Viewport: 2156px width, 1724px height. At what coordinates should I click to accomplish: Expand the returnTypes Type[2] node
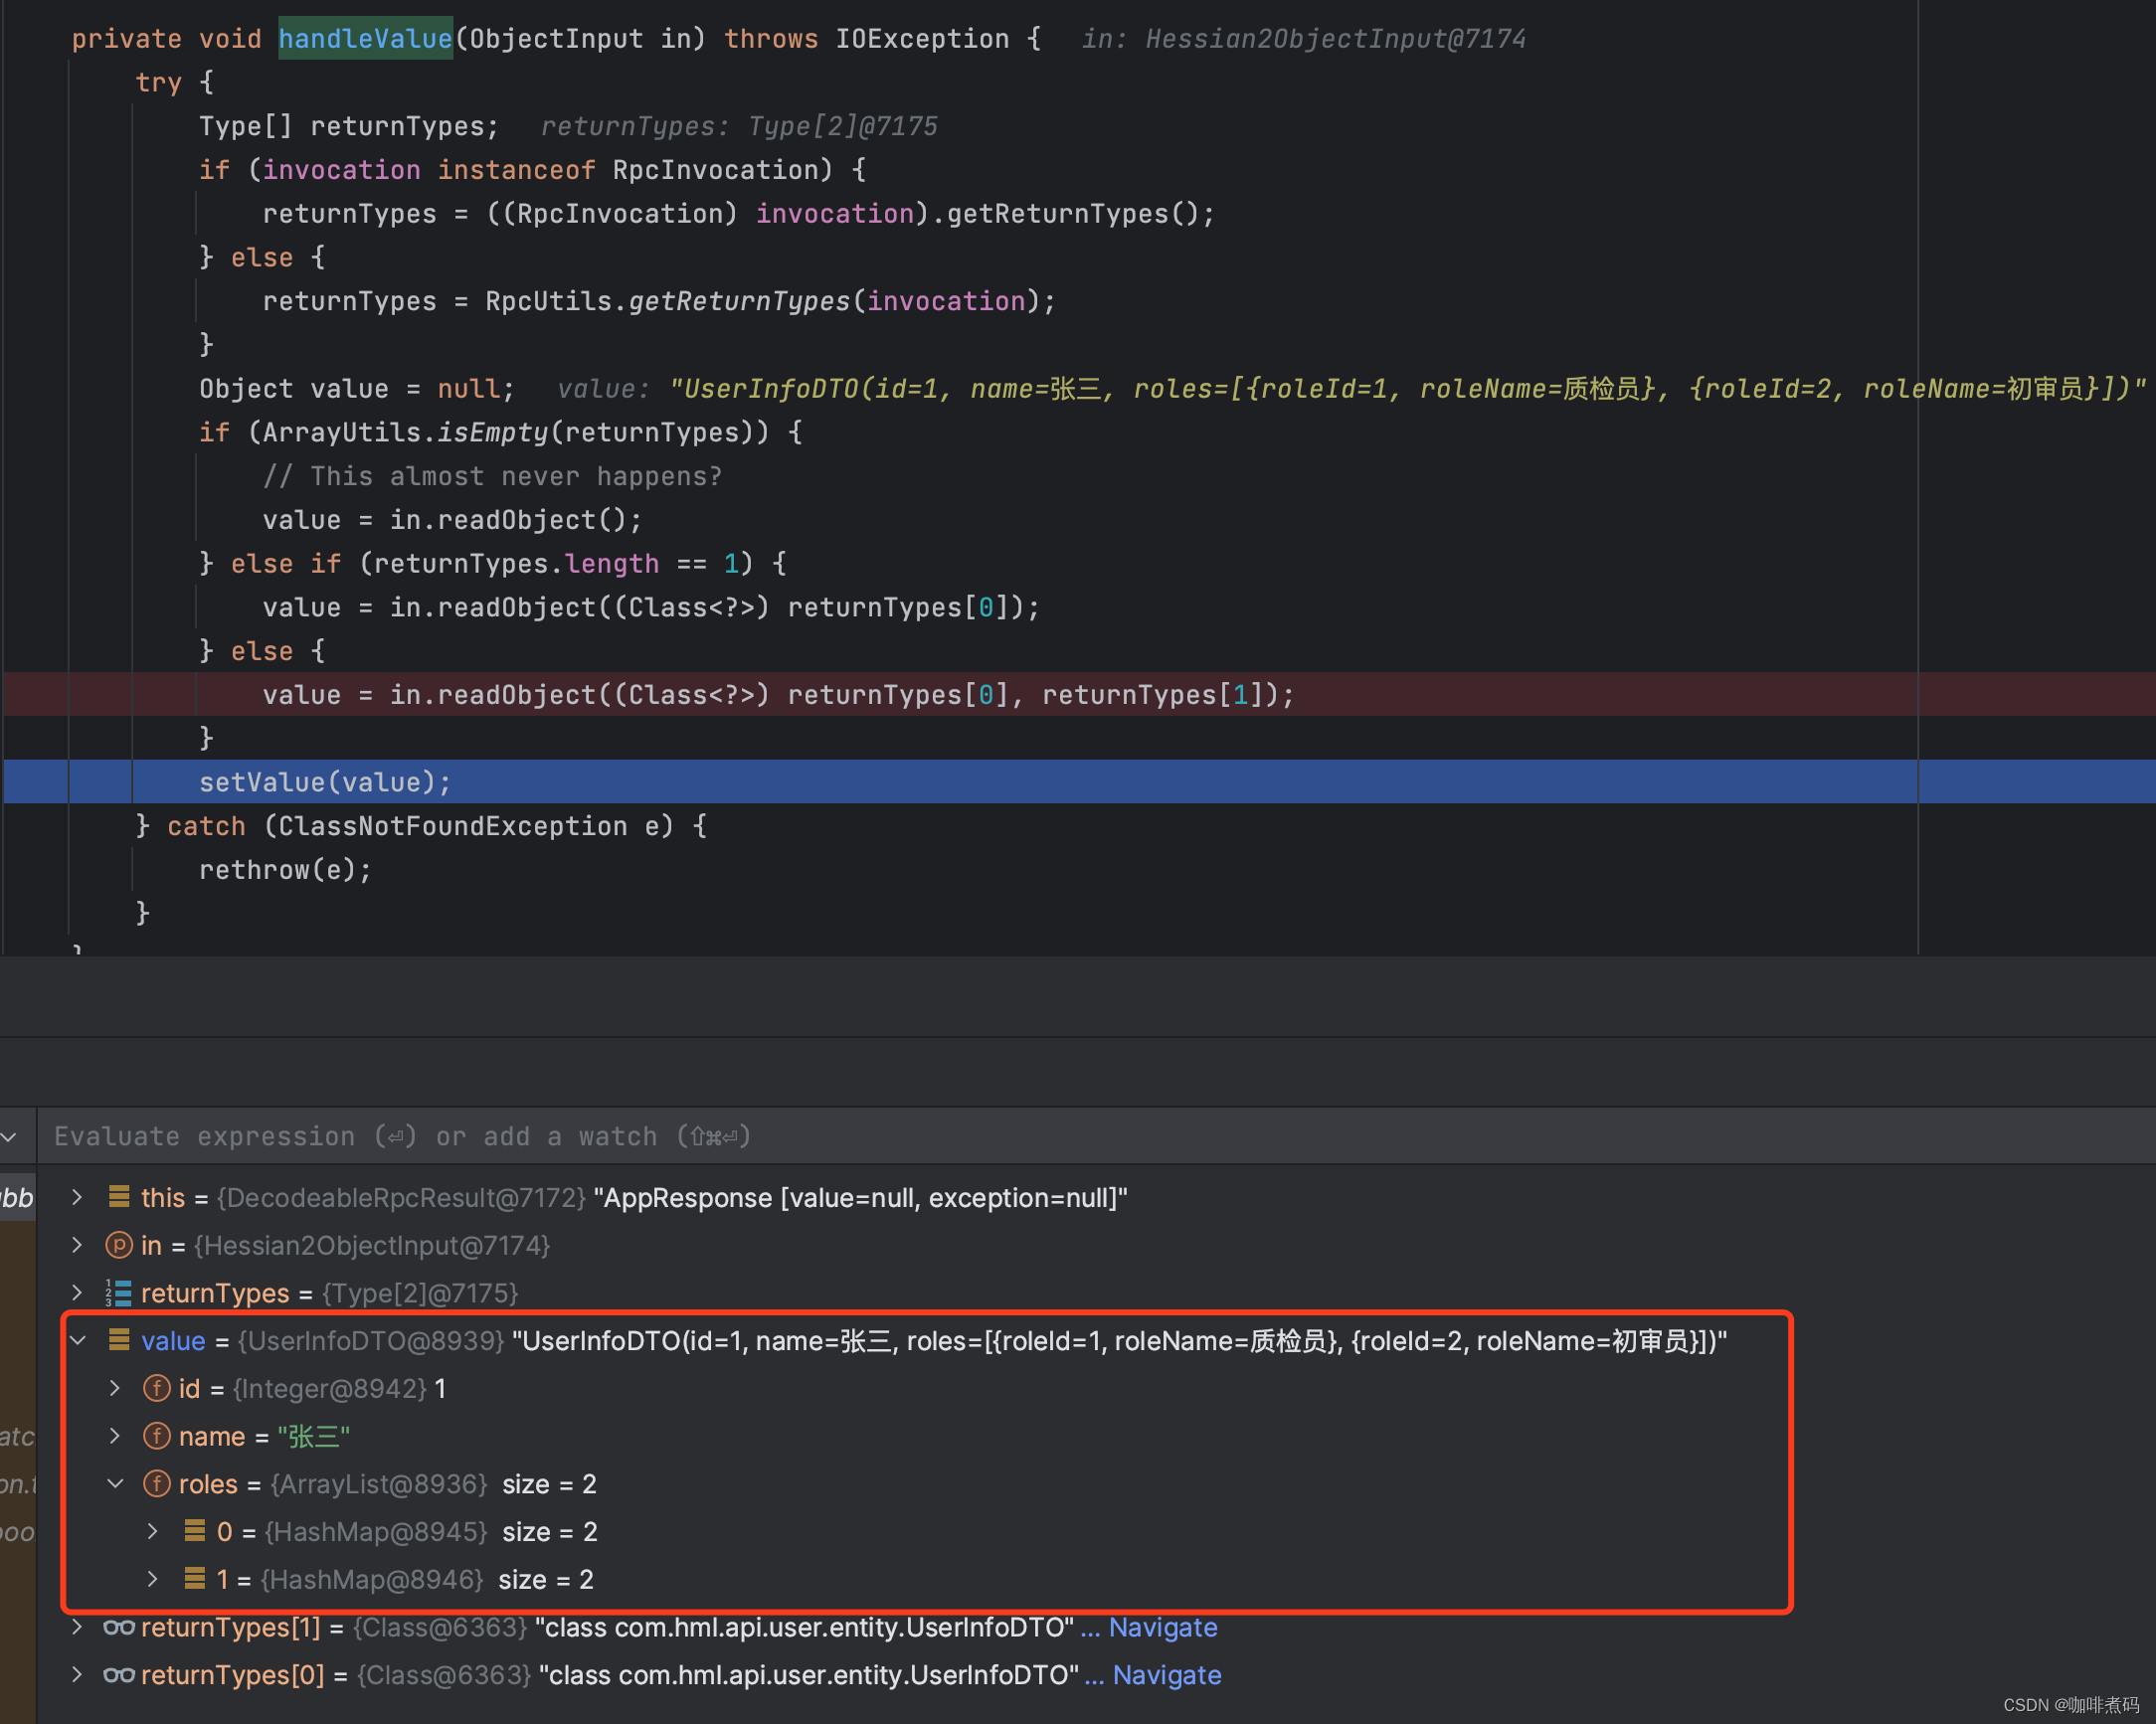78,1293
